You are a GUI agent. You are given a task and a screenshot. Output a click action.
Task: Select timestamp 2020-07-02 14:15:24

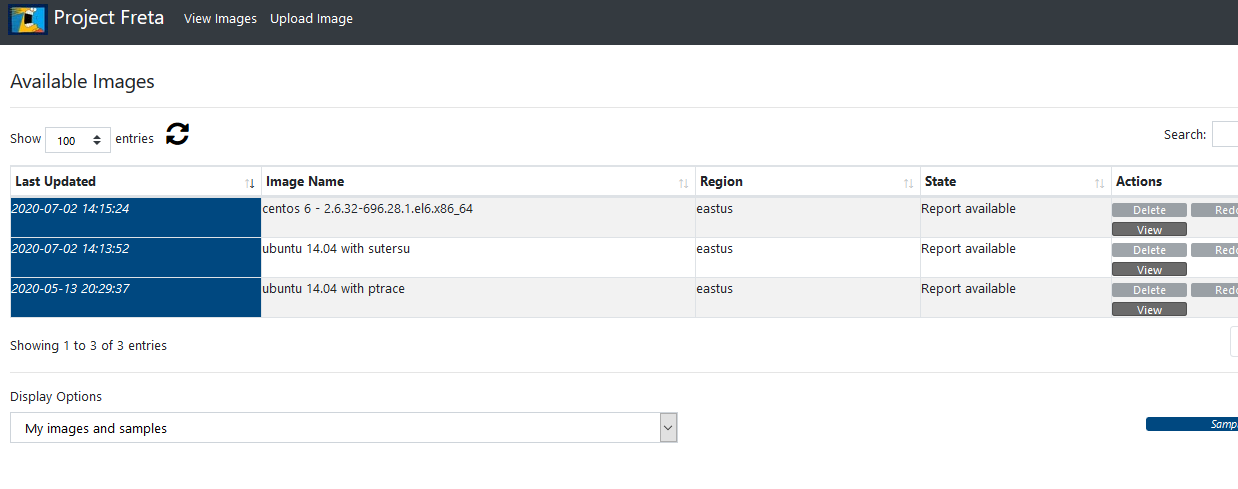tap(70, 209)
